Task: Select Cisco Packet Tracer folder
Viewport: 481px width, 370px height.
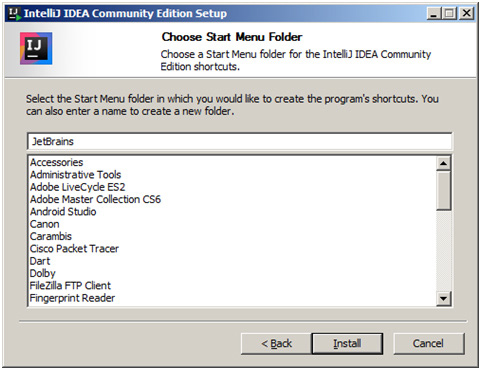Action: pyautogui.click(x=74, y=249)
